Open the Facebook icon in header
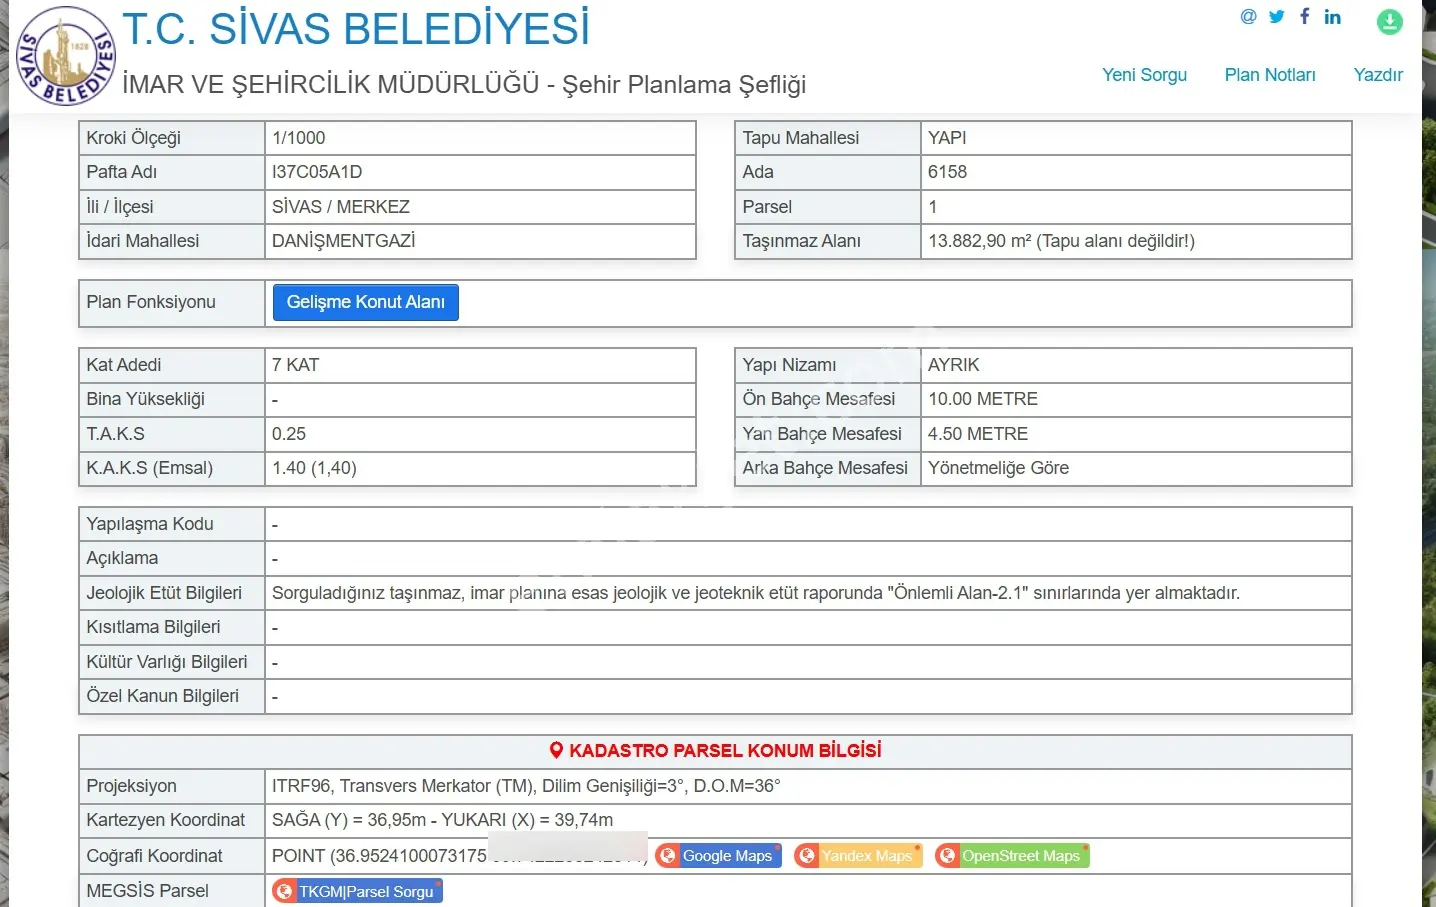Image resolution: width=1436 pixels, height=907 pixels. pyautogui.click(x=1304, y=16)
